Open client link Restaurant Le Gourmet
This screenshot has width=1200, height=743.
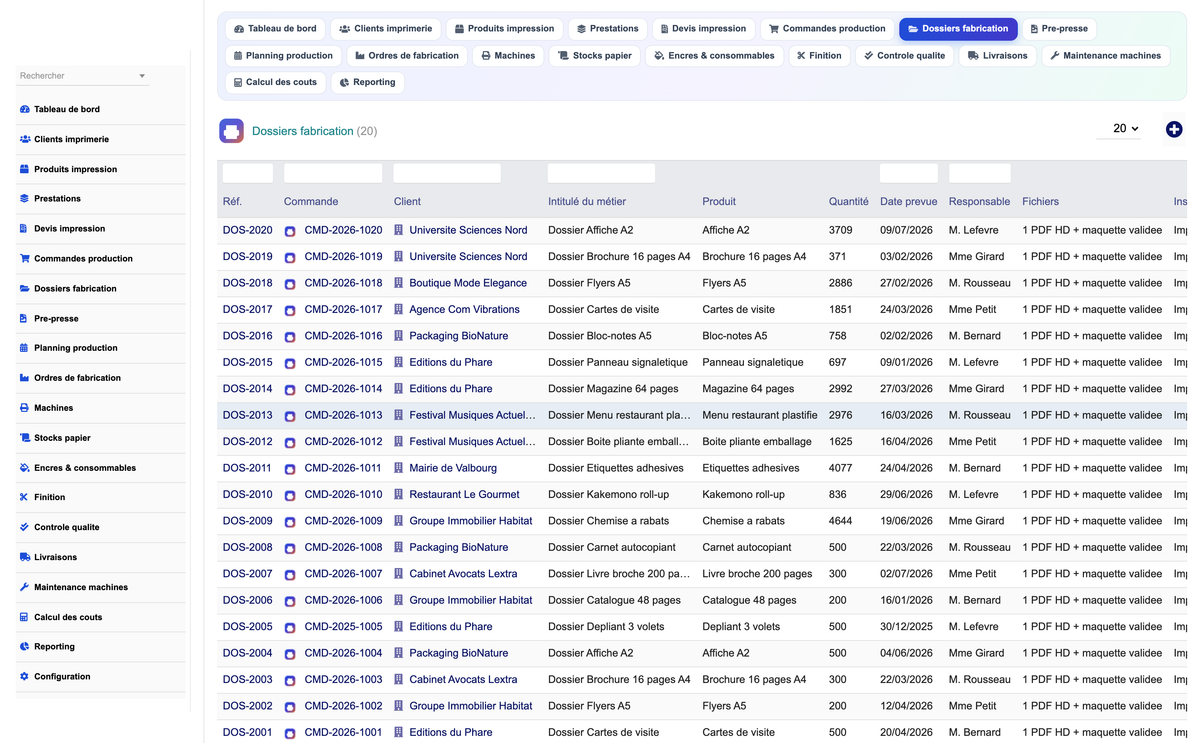point(464,494)
